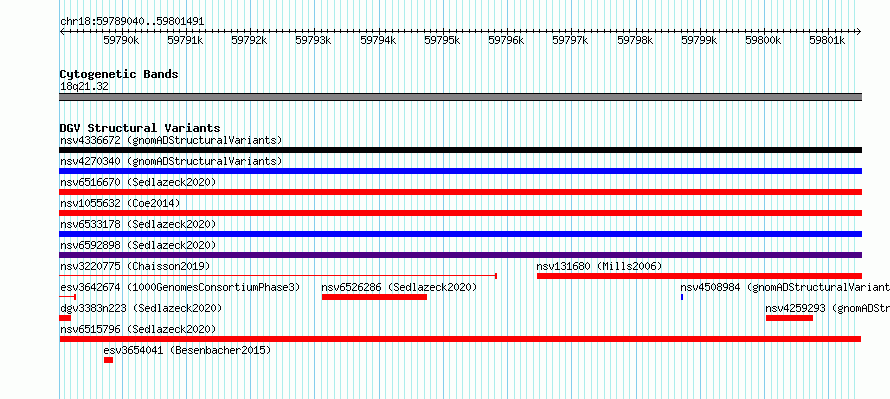Click the Cytogenetic Bands track title
This screenshot has height=399, width=890.
pos(119,74)
